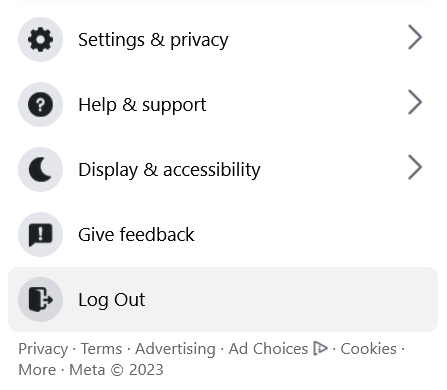The width and height of the screenshot is (447, 390).
Task: Expand the Display & accessibility chevron arrow
Action: coord(415,167)
